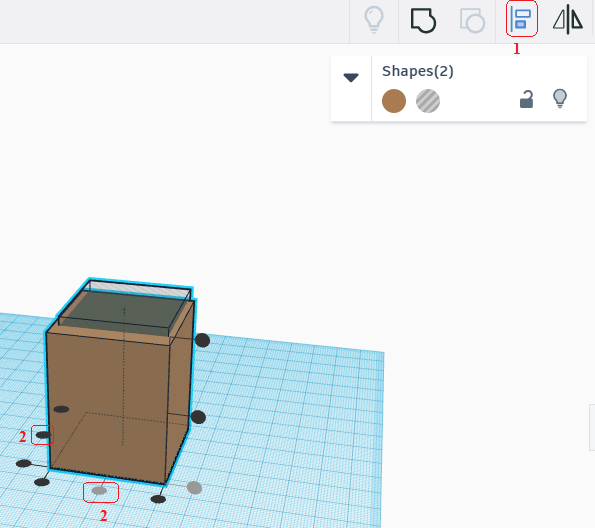
Task: Click the bottom-right align handle under box
Action: (158, 499)
